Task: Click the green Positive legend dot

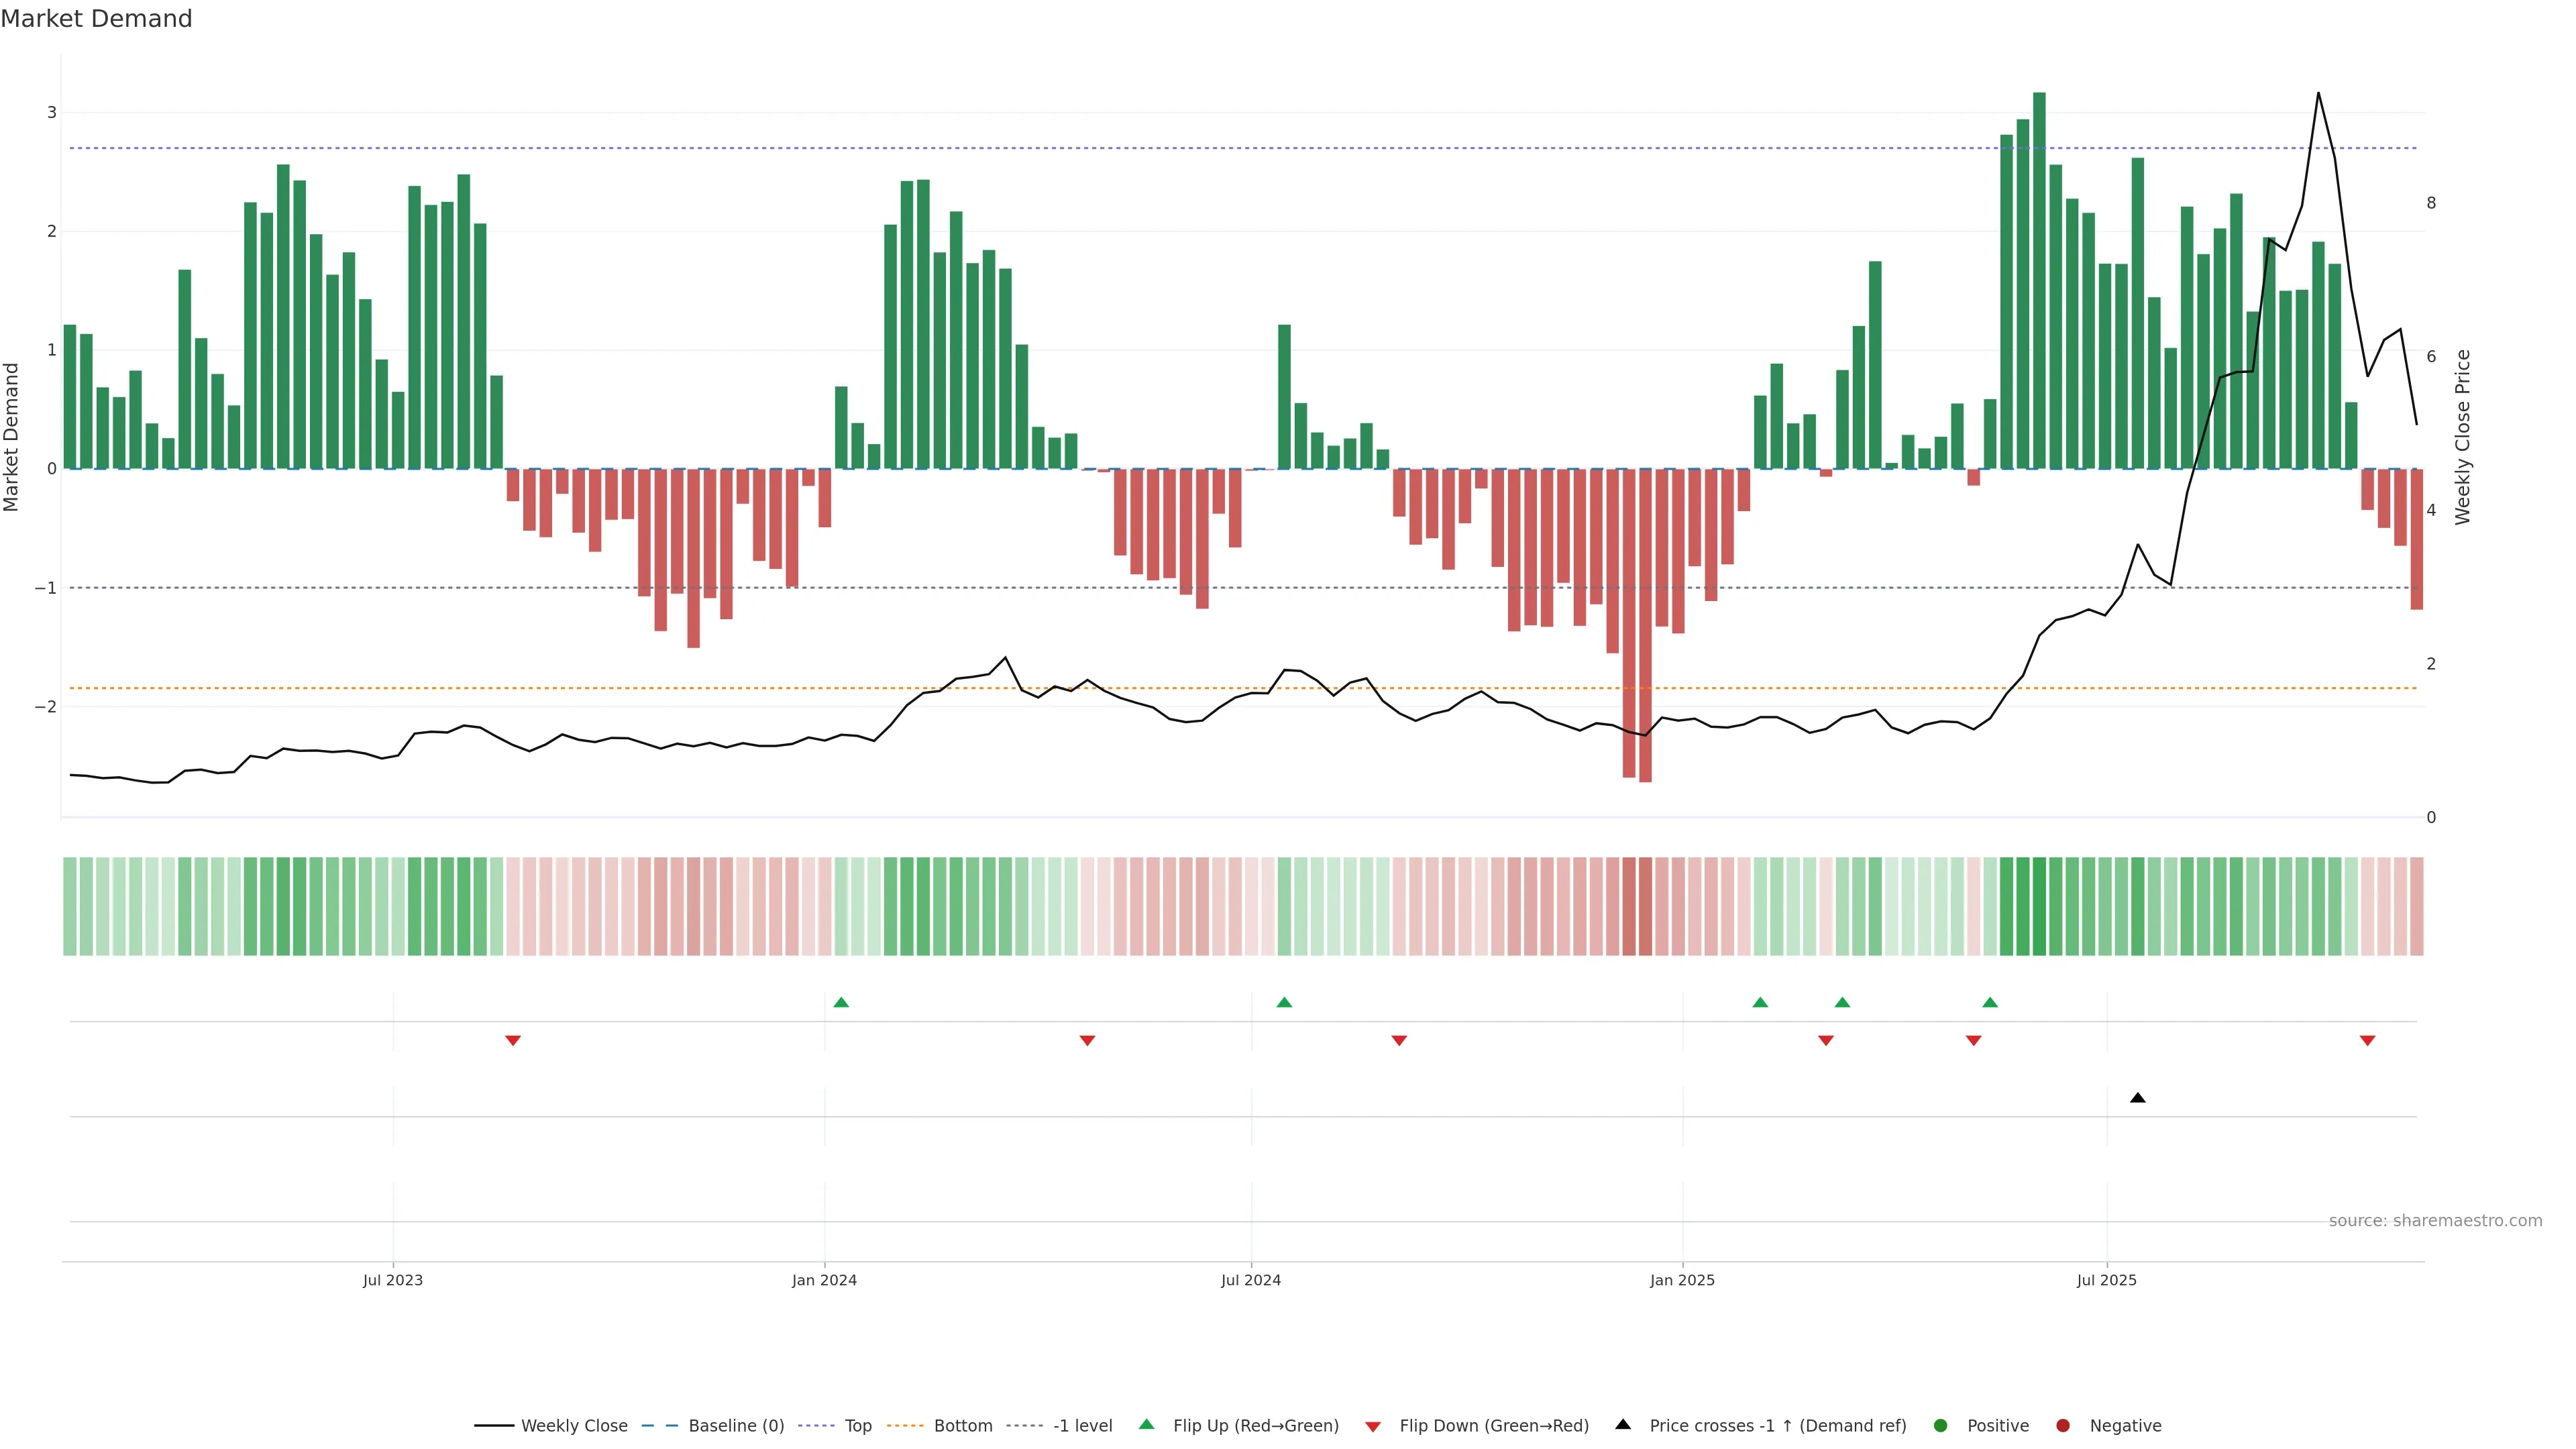Action: point(1941,1426)
